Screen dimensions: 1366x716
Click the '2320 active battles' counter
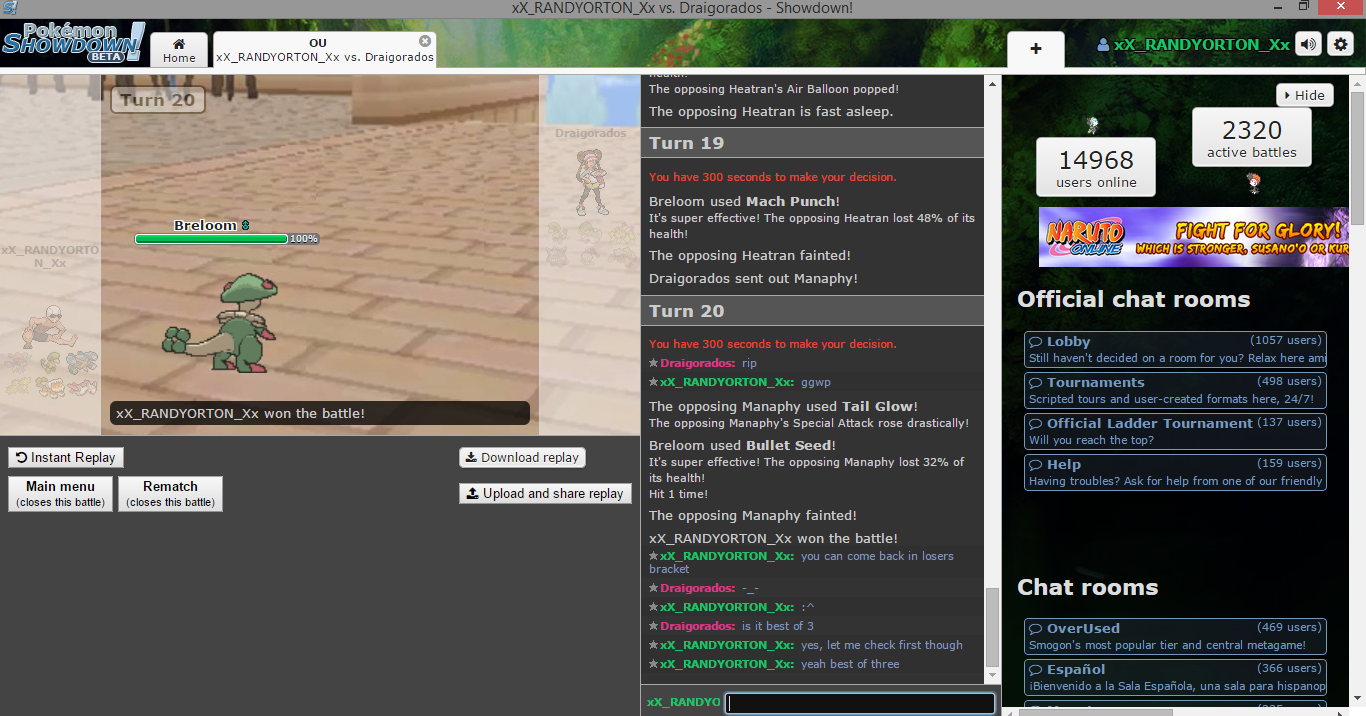(x=1251, y=138)
